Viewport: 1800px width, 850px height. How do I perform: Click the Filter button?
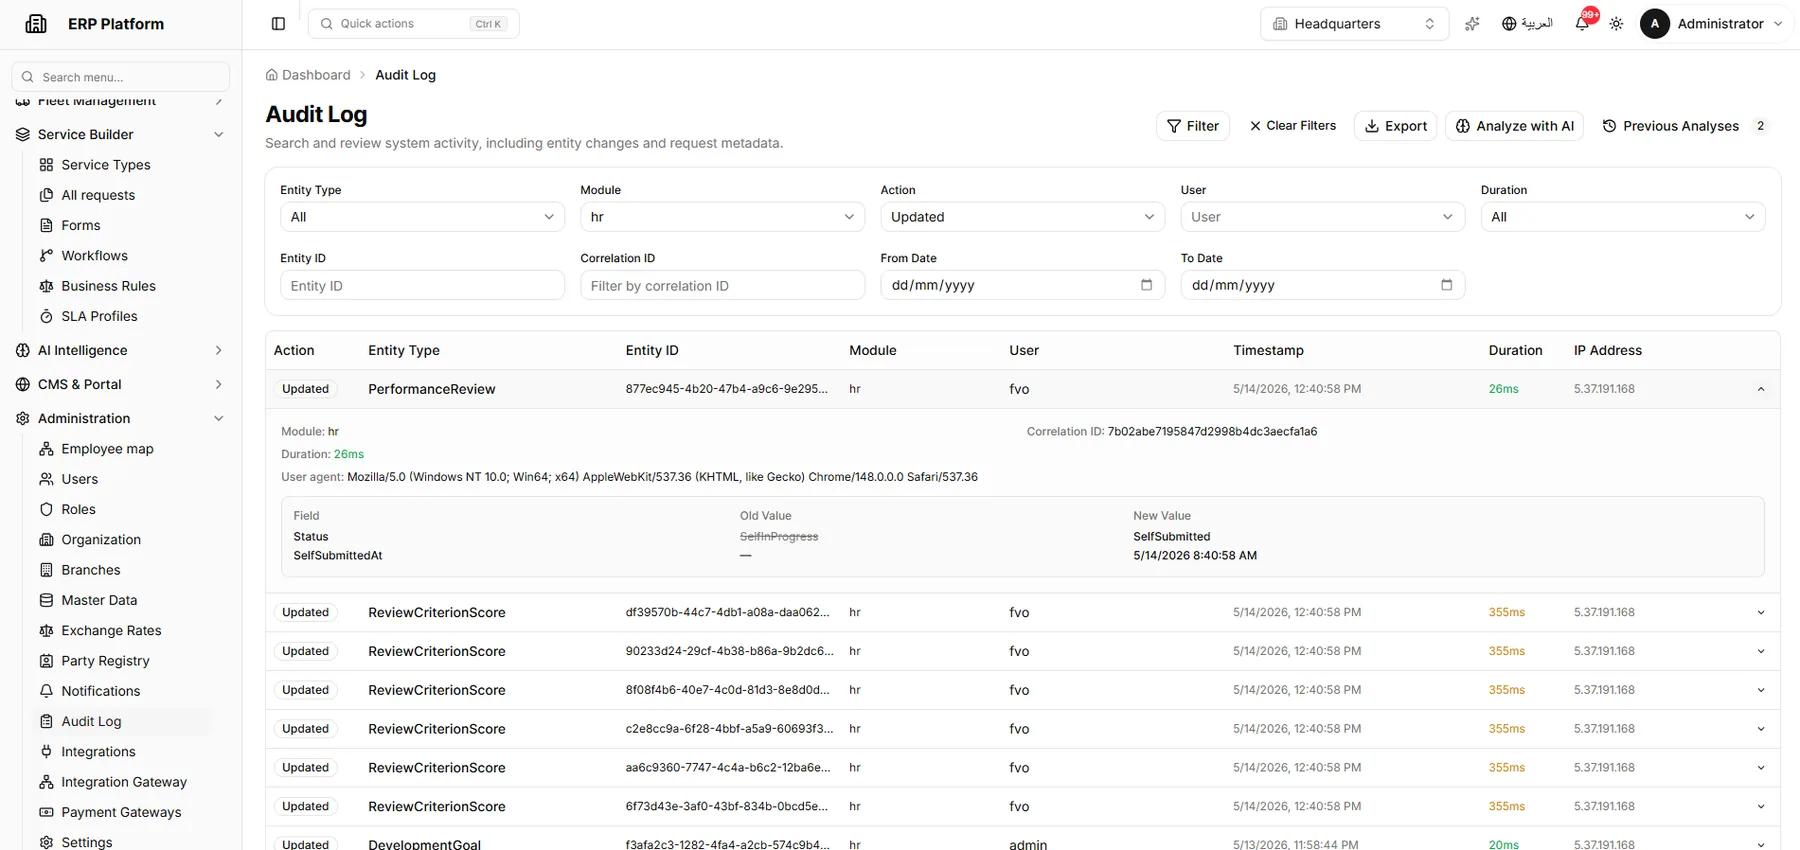[x=1193, y=126]
